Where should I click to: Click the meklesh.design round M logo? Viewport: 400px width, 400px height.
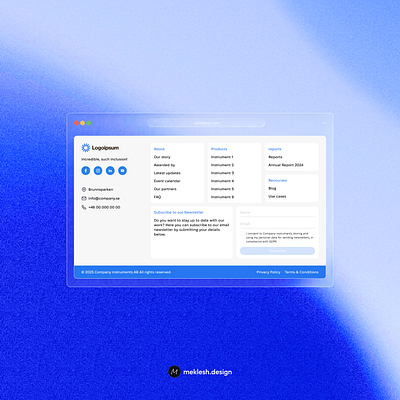click(x=174, y=371)
